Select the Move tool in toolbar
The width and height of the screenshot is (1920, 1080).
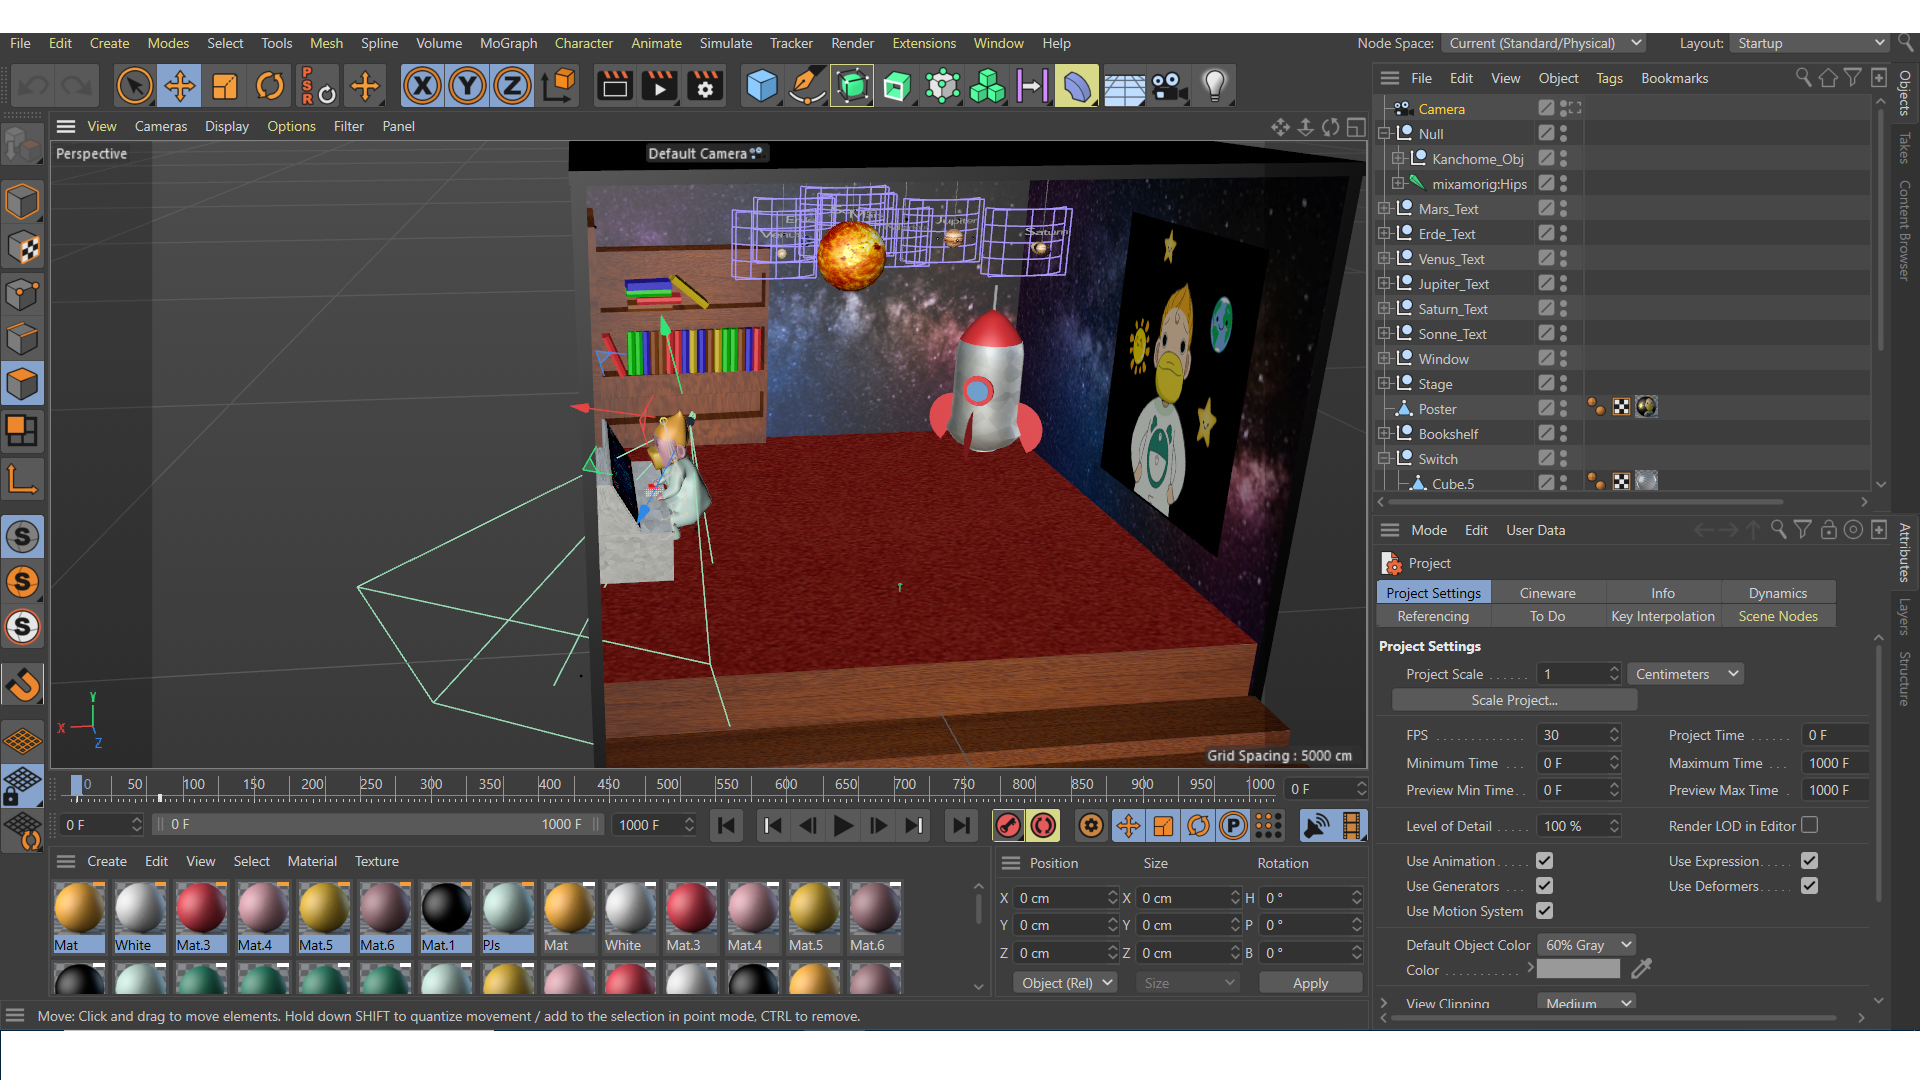[180, 86]
